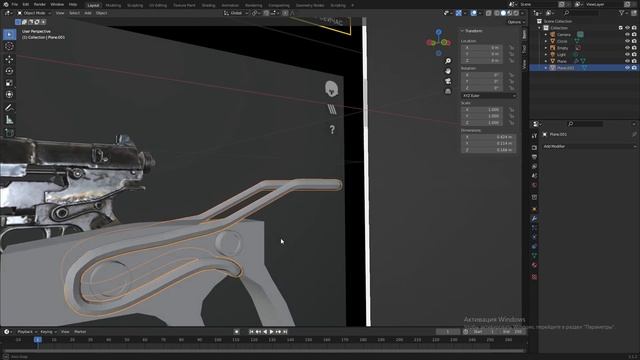Toggle viewport visibility of Collection

click(x=627, y=28)
